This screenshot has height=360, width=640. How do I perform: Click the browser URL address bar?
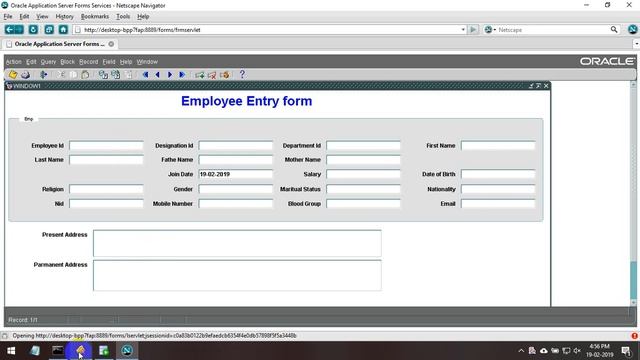[269, 29]
